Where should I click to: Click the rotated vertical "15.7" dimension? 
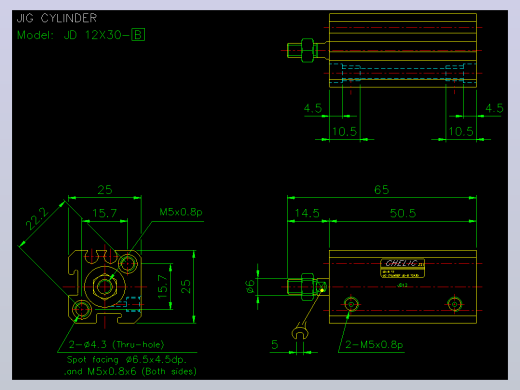(162, 286)
